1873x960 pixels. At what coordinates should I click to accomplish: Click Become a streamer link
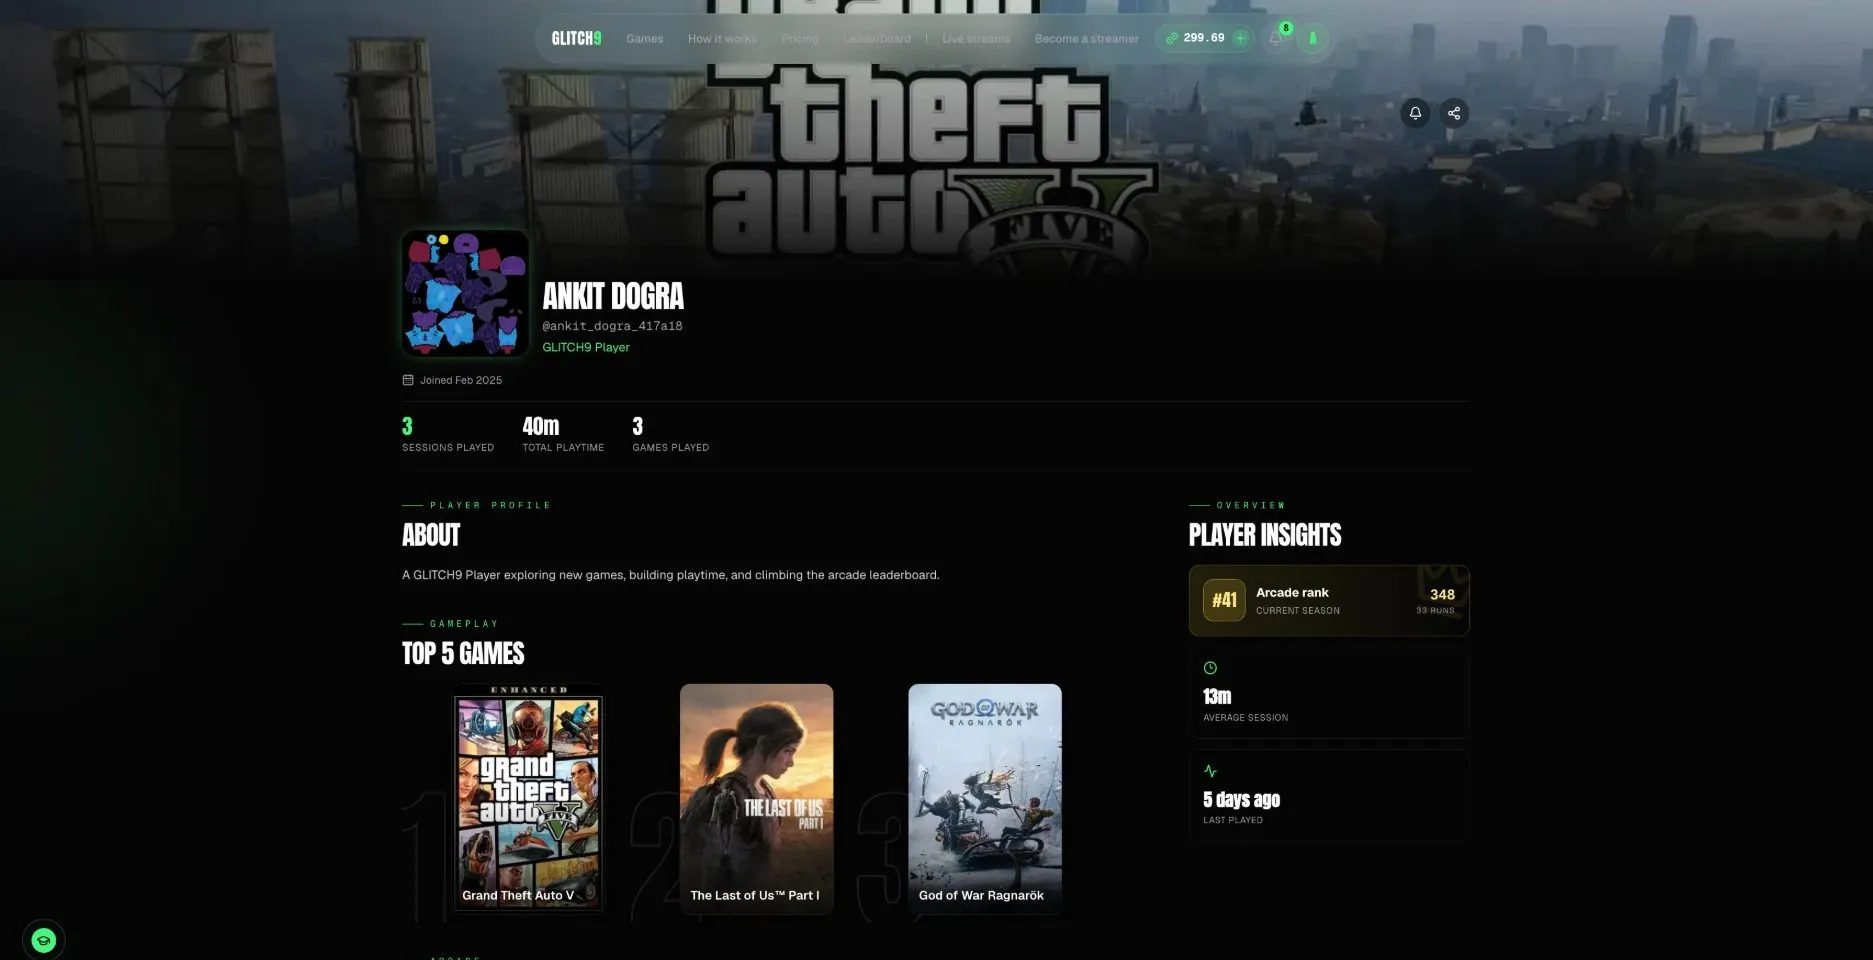pos(1086,39)
